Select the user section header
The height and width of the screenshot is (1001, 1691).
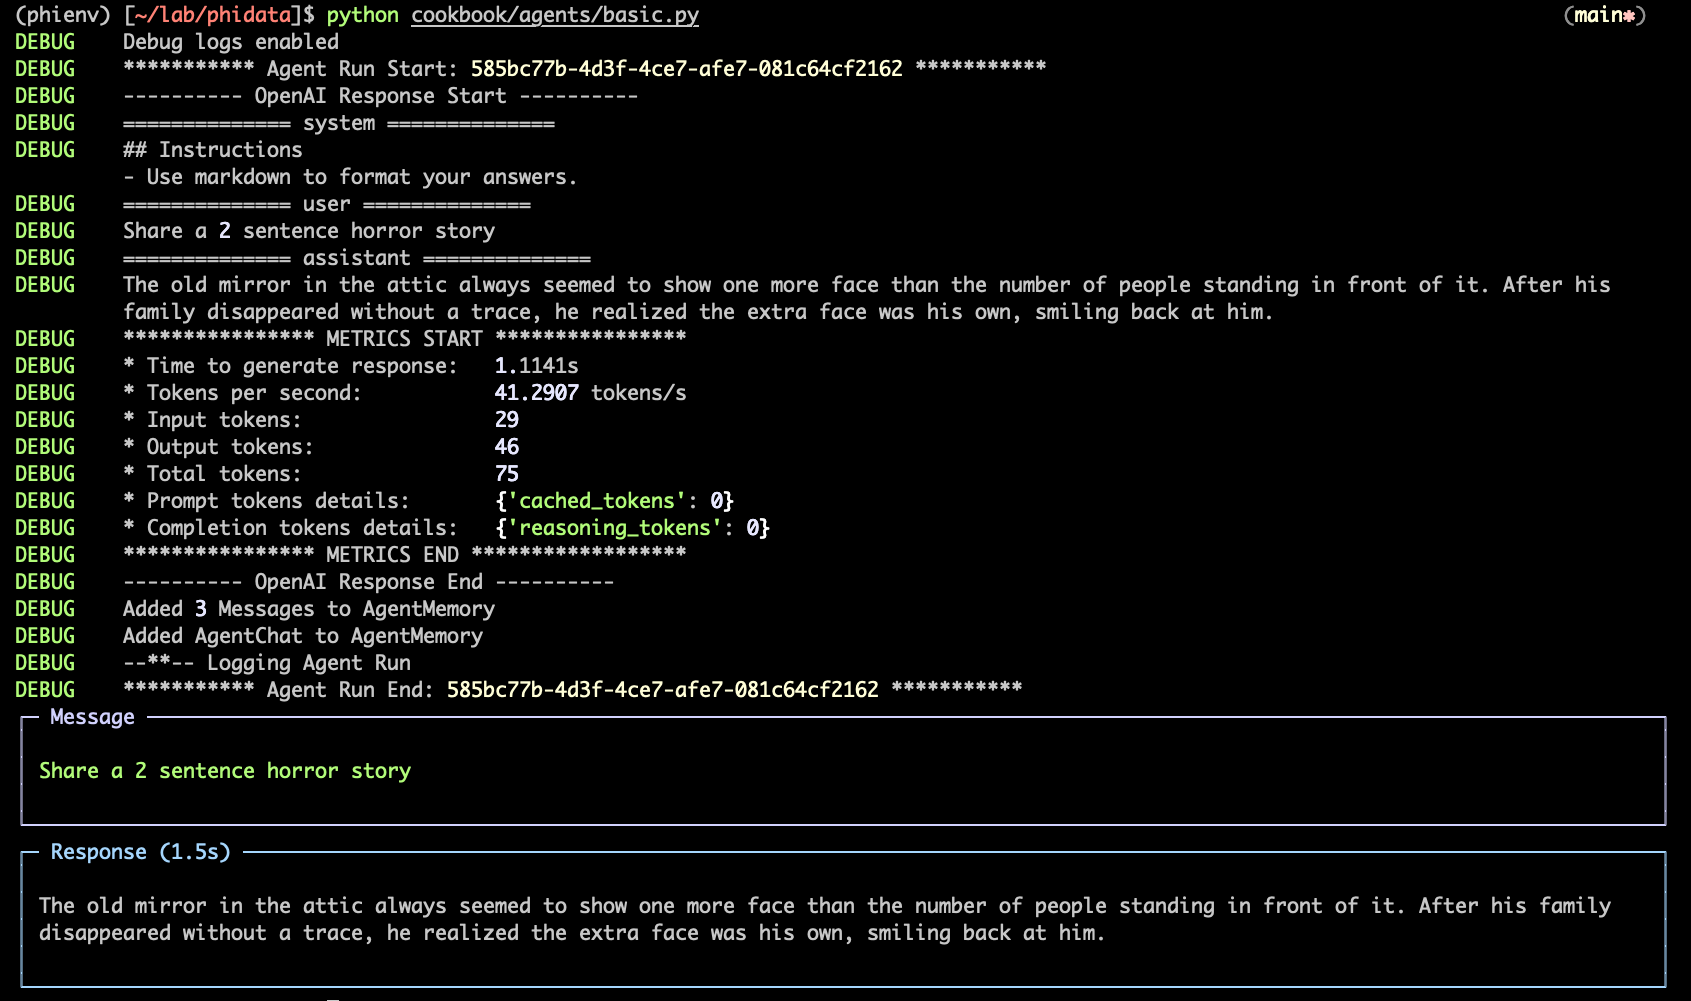(325, 203)
